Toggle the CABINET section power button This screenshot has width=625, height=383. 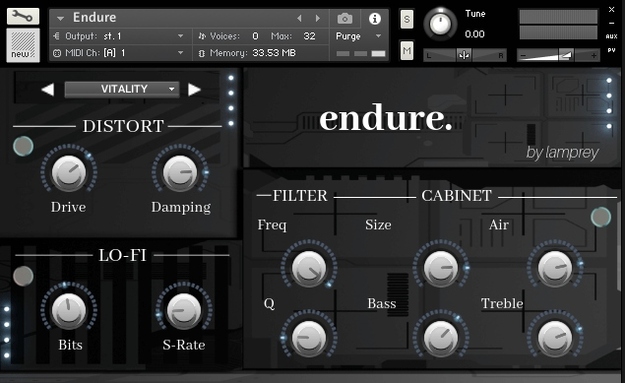coord(600,217)
